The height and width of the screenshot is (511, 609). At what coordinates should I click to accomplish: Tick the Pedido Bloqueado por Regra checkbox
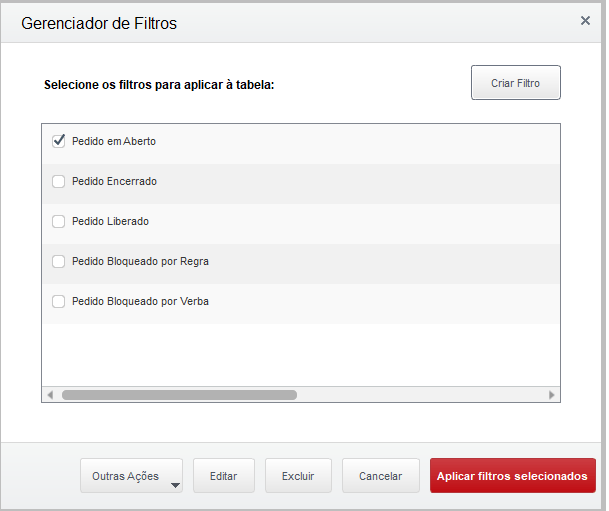point(59,261)
